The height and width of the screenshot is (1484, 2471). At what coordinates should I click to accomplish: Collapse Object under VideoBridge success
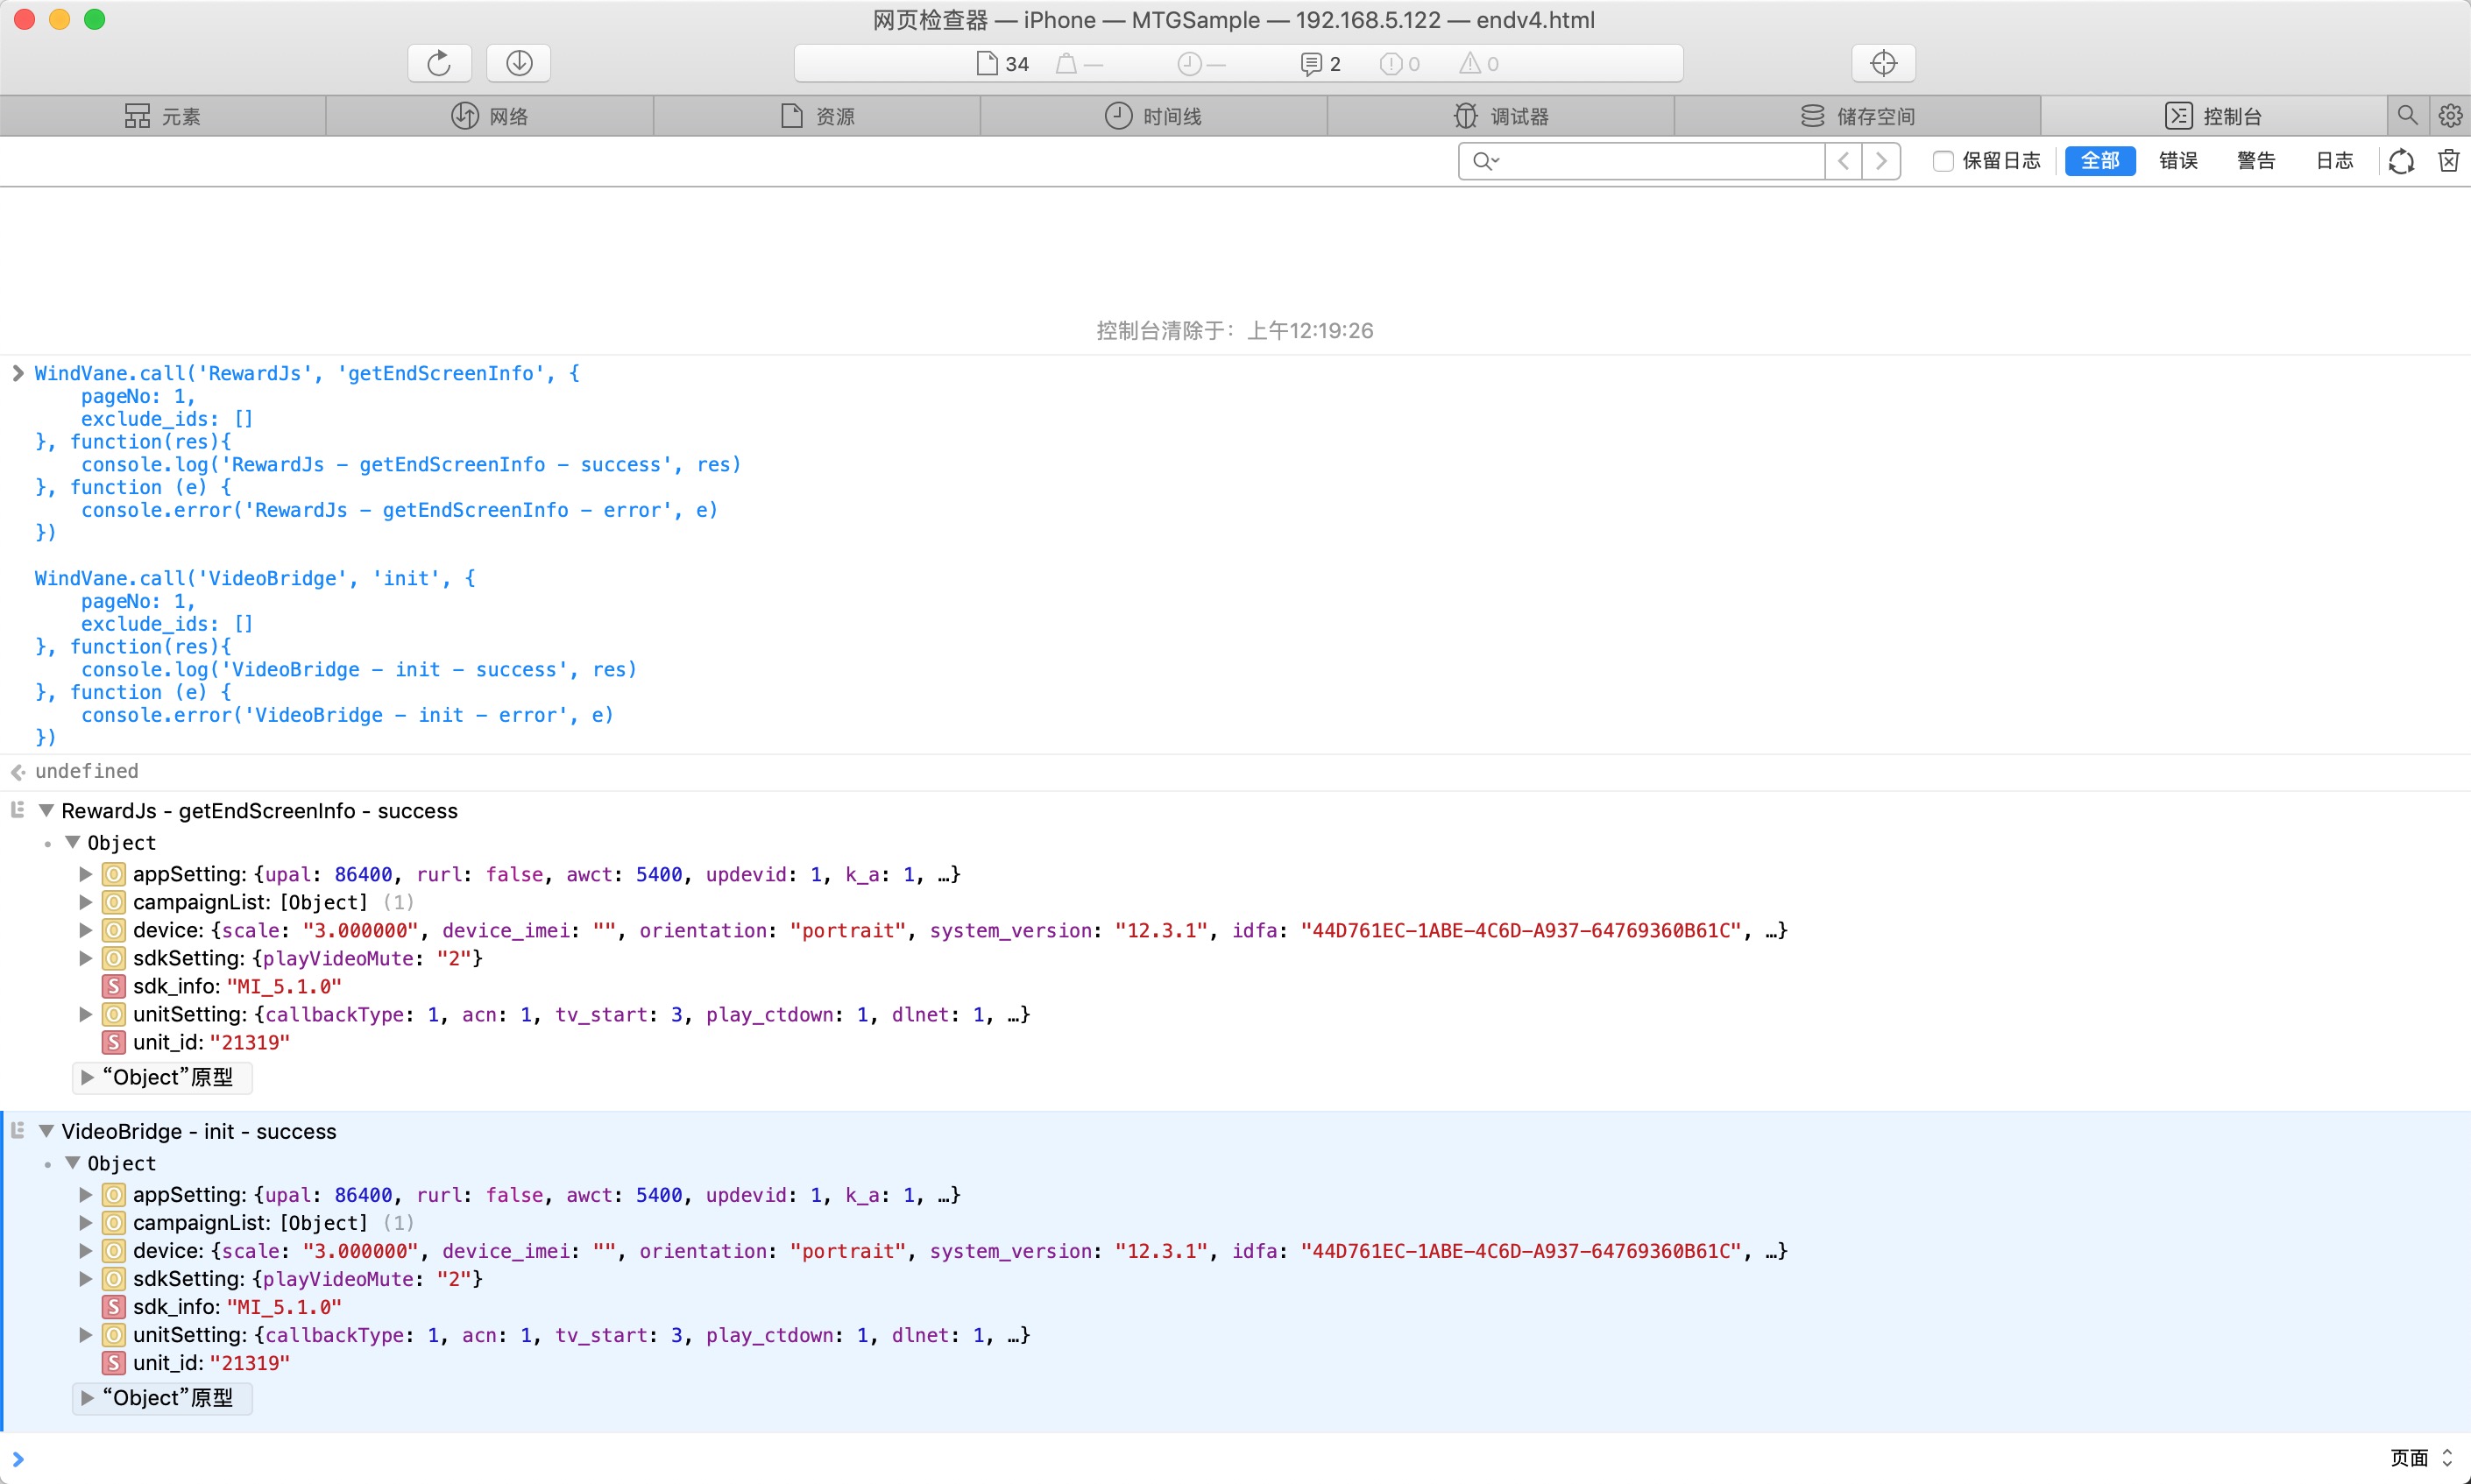(x=72, y=1163)
